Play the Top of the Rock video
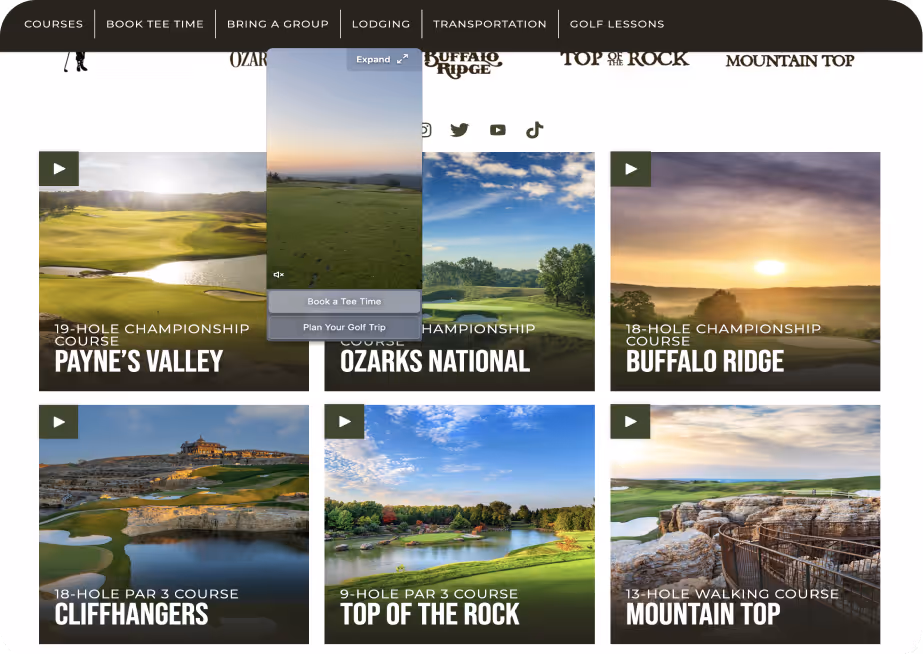923x654 pixels. (344, 421)
